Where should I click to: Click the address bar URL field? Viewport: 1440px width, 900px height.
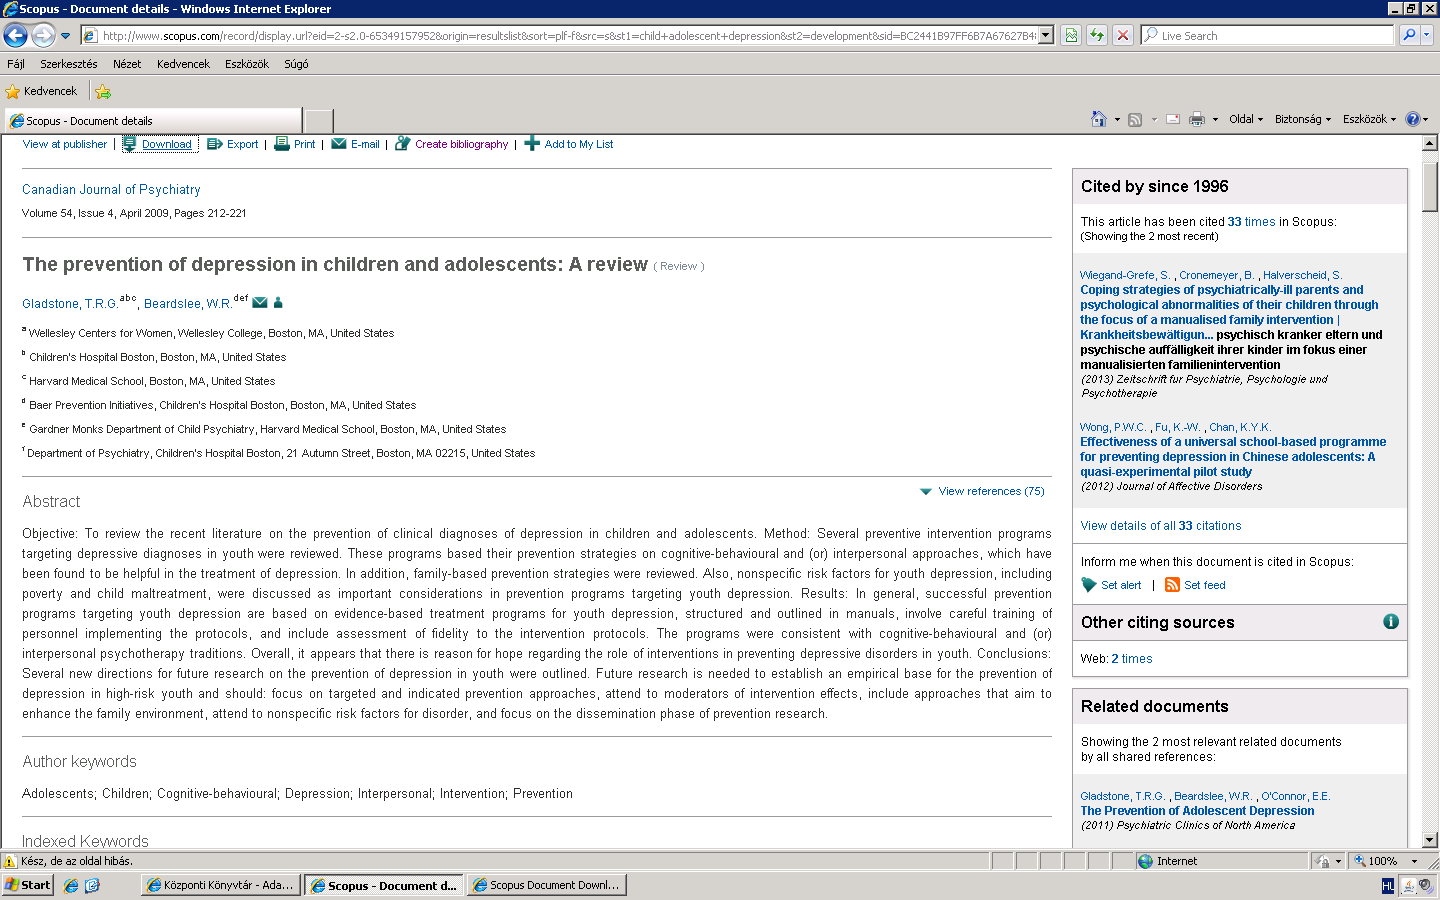click(560, 36)
